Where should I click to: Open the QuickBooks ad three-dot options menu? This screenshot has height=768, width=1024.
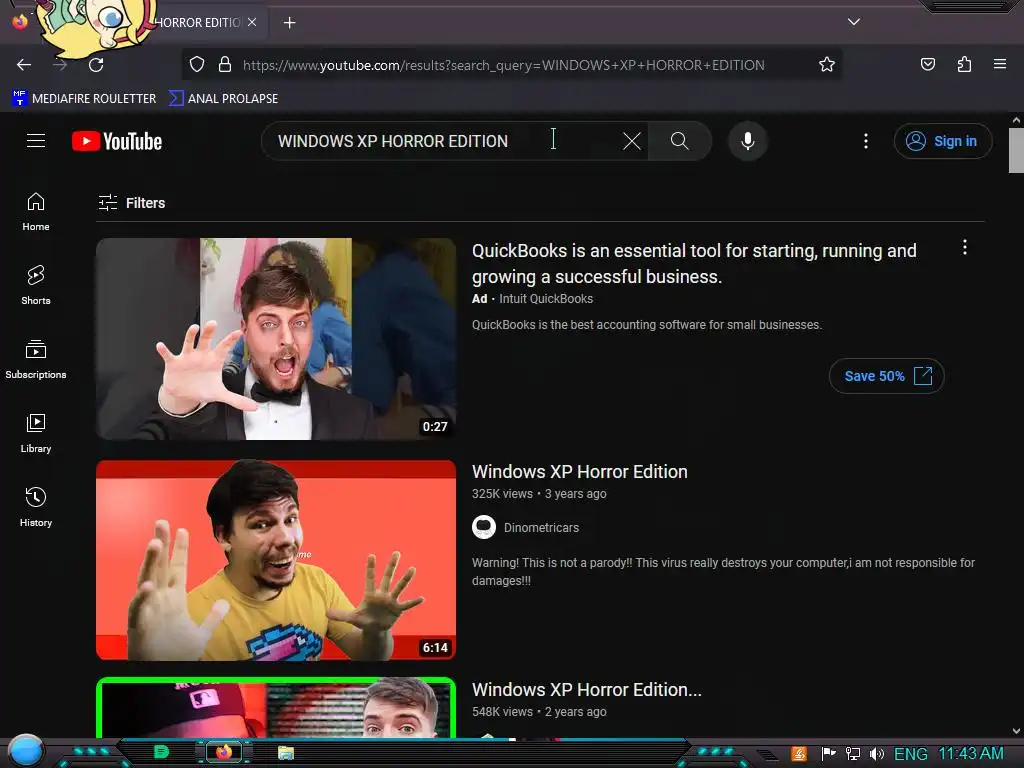[965, 247]
